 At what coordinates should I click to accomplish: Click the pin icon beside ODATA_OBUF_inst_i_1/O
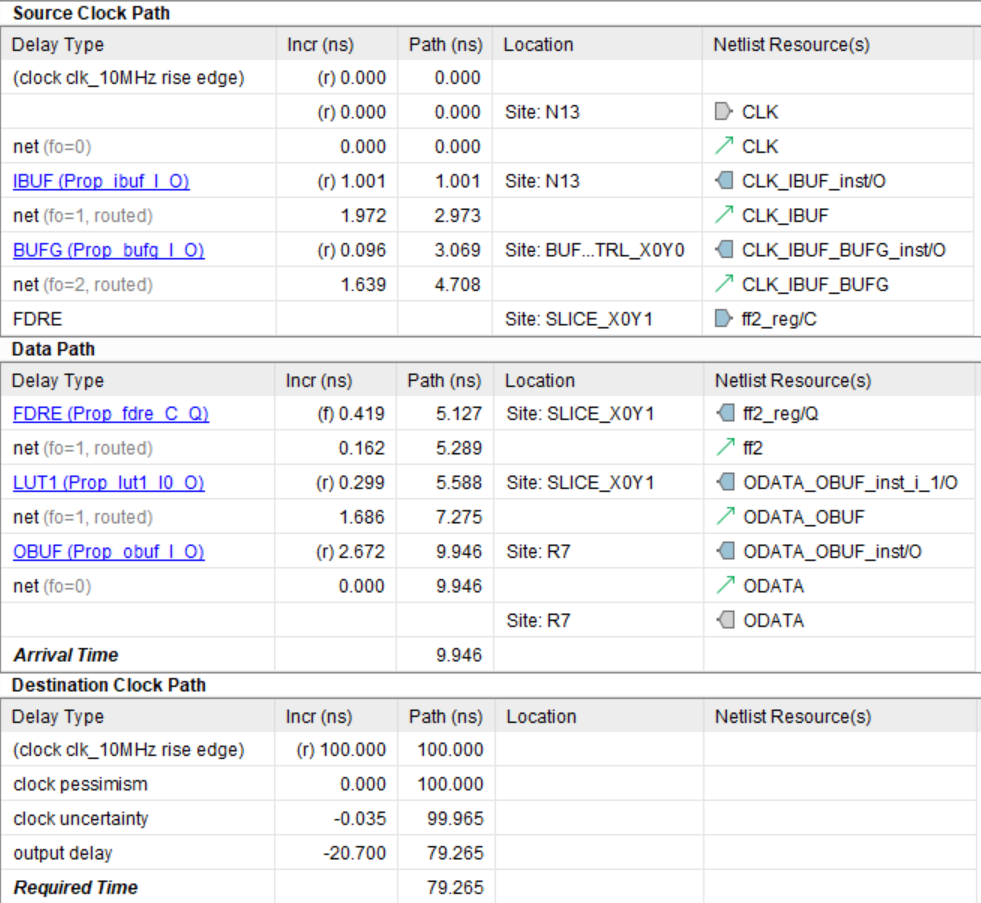tap(724, 483)
